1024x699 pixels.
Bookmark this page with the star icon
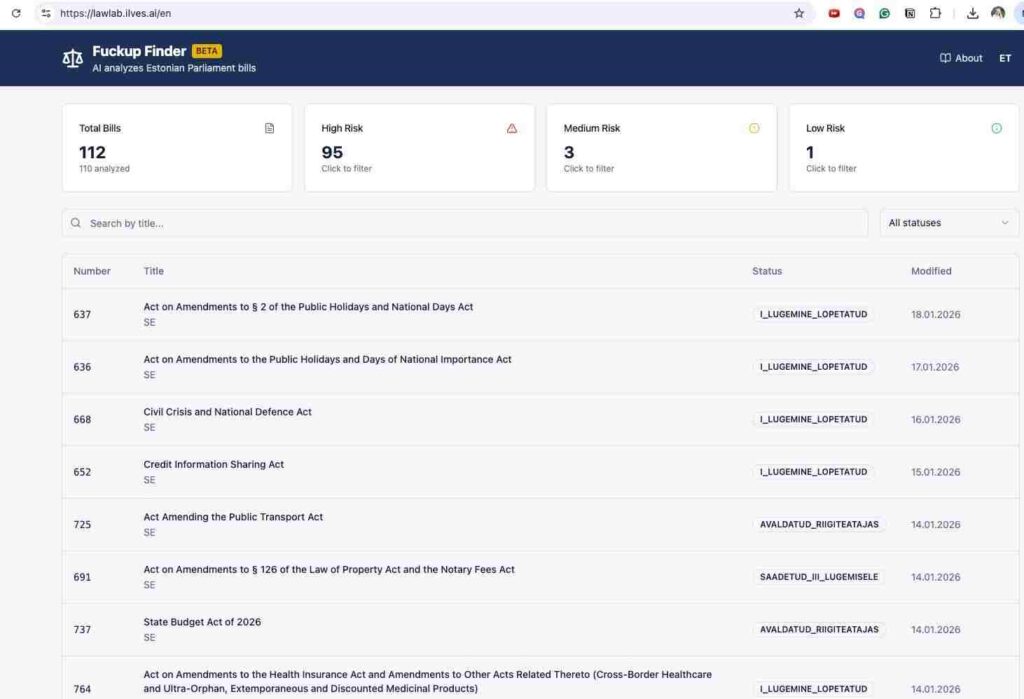tap(799, 14)
